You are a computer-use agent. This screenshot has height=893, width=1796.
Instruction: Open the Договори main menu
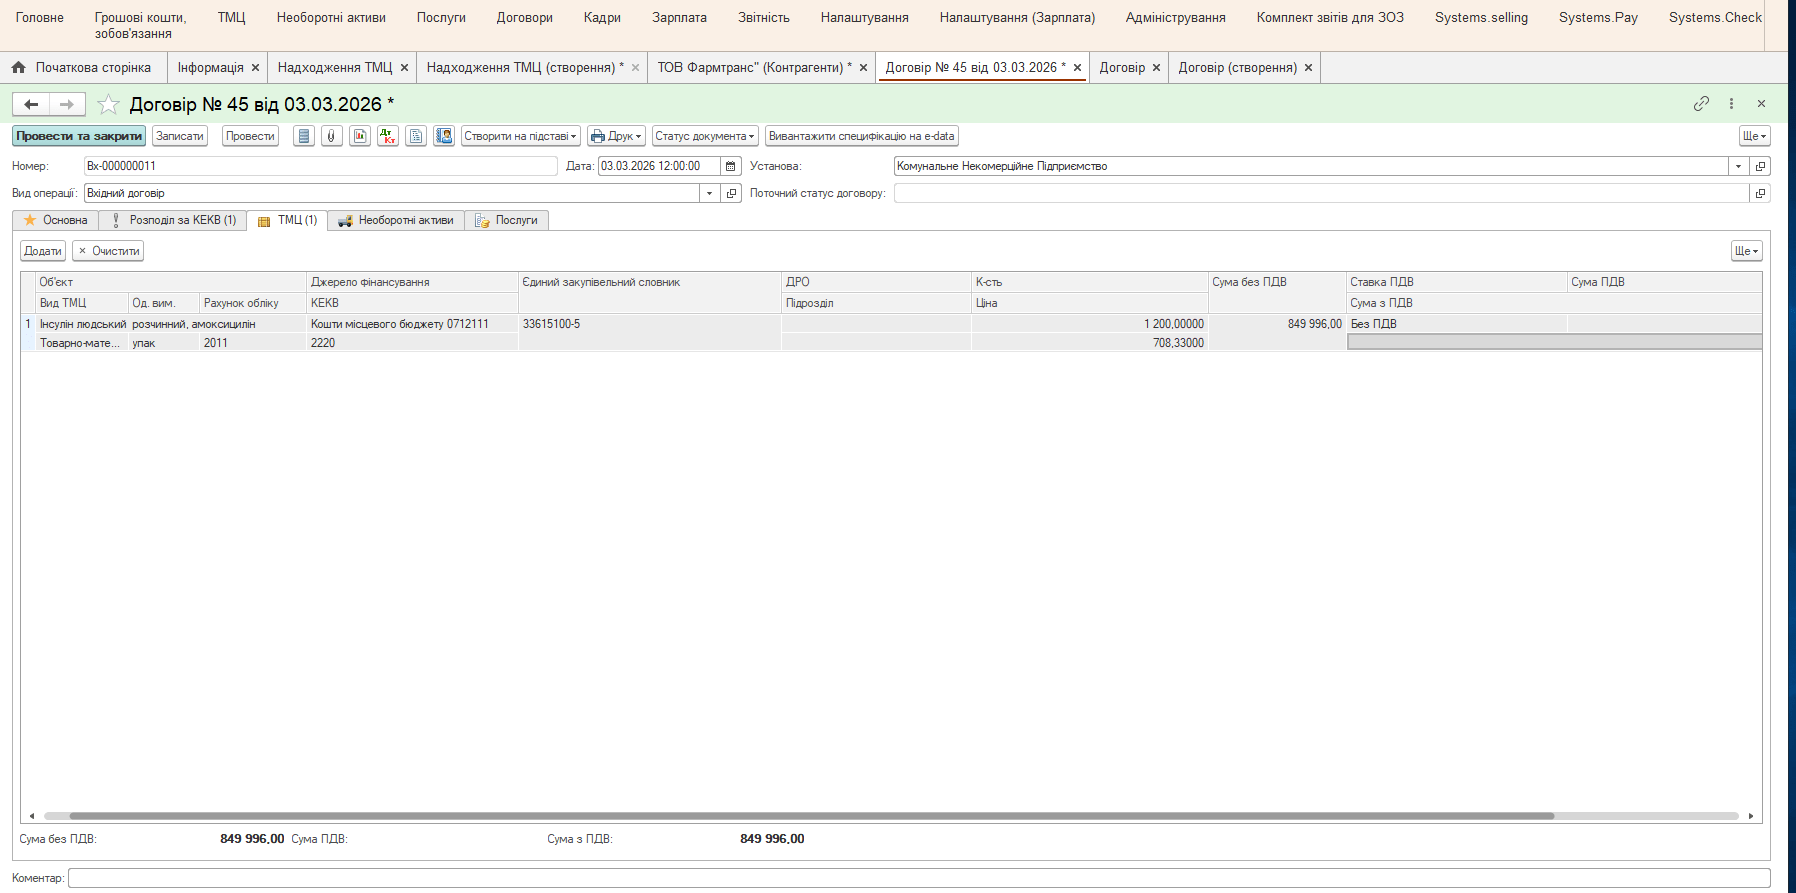(525, 18)
